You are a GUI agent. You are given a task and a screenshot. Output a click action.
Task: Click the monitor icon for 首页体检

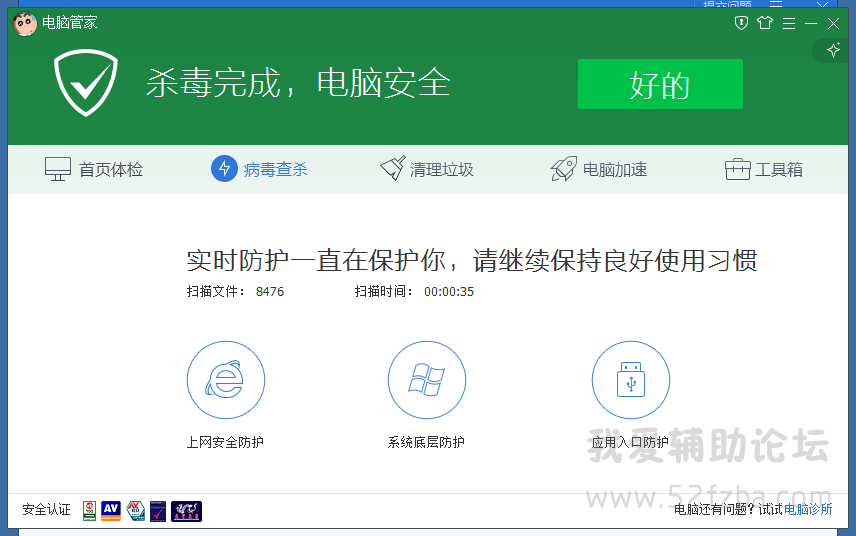point(58,169)
